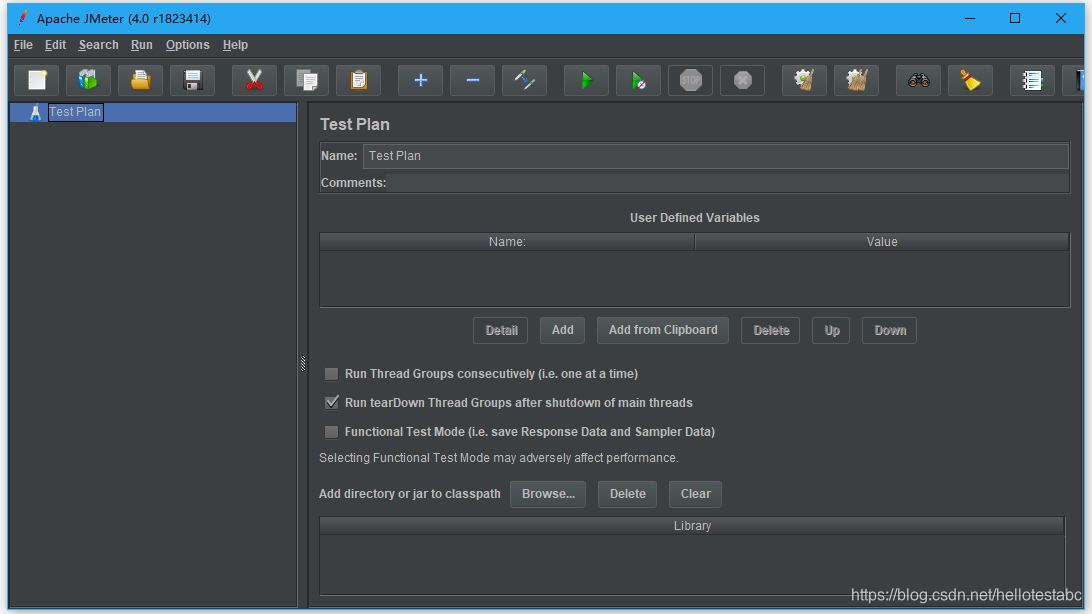Click the Value column header

(x=882, y=242)
